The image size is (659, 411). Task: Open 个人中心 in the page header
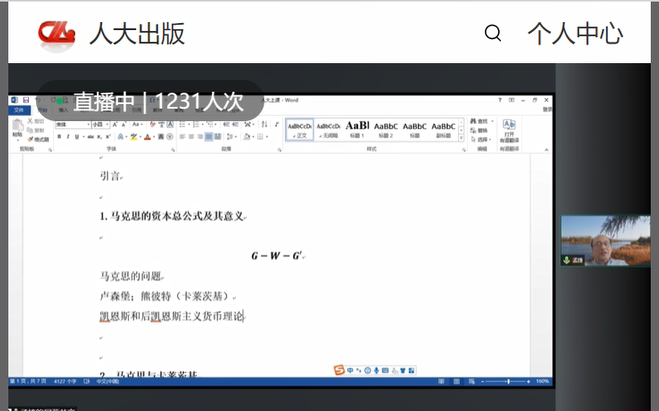[575, 33]
